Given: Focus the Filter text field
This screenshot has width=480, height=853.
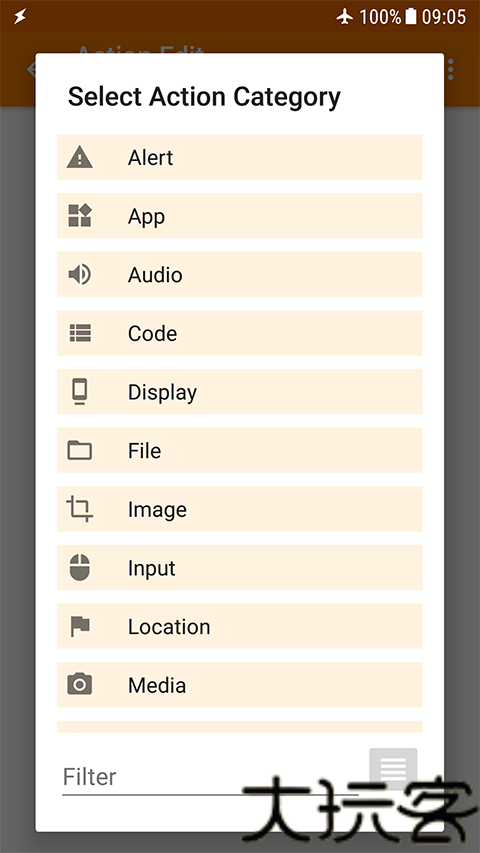Looking at the screenshot, I should click(x=210, y=777).
